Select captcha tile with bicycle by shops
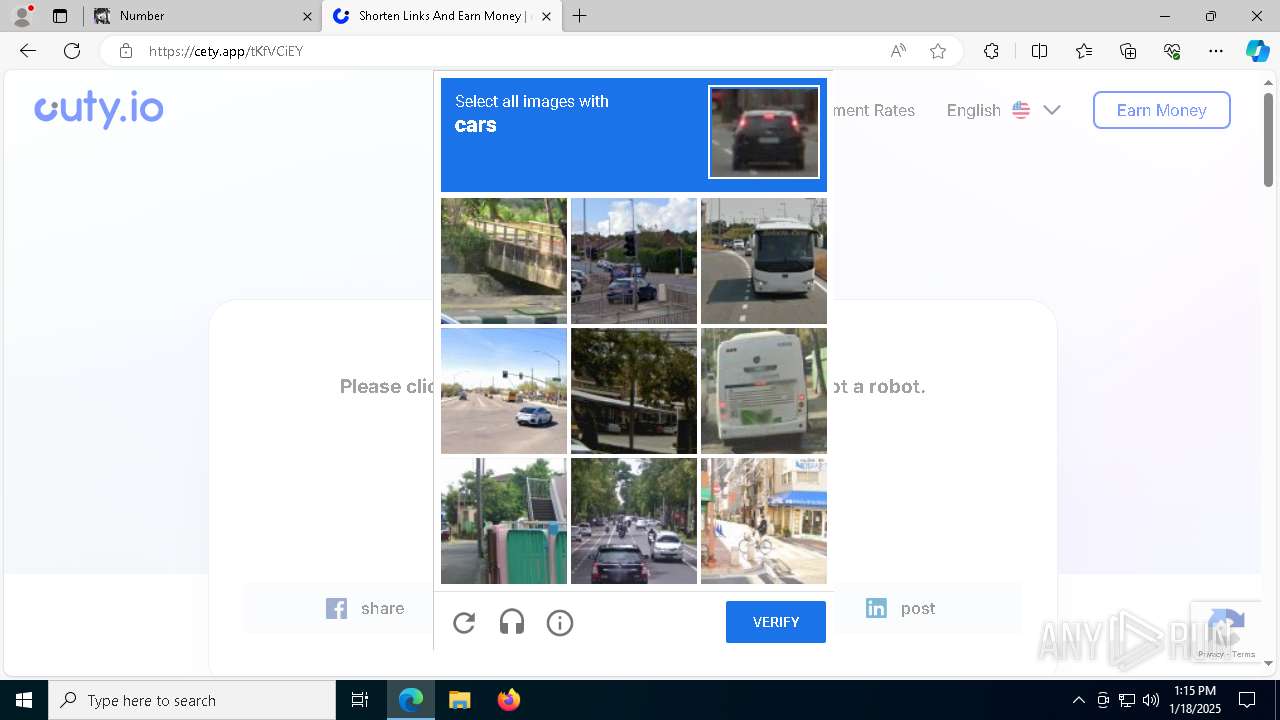Screen dimensions: 1280x720 pos(764,521)
